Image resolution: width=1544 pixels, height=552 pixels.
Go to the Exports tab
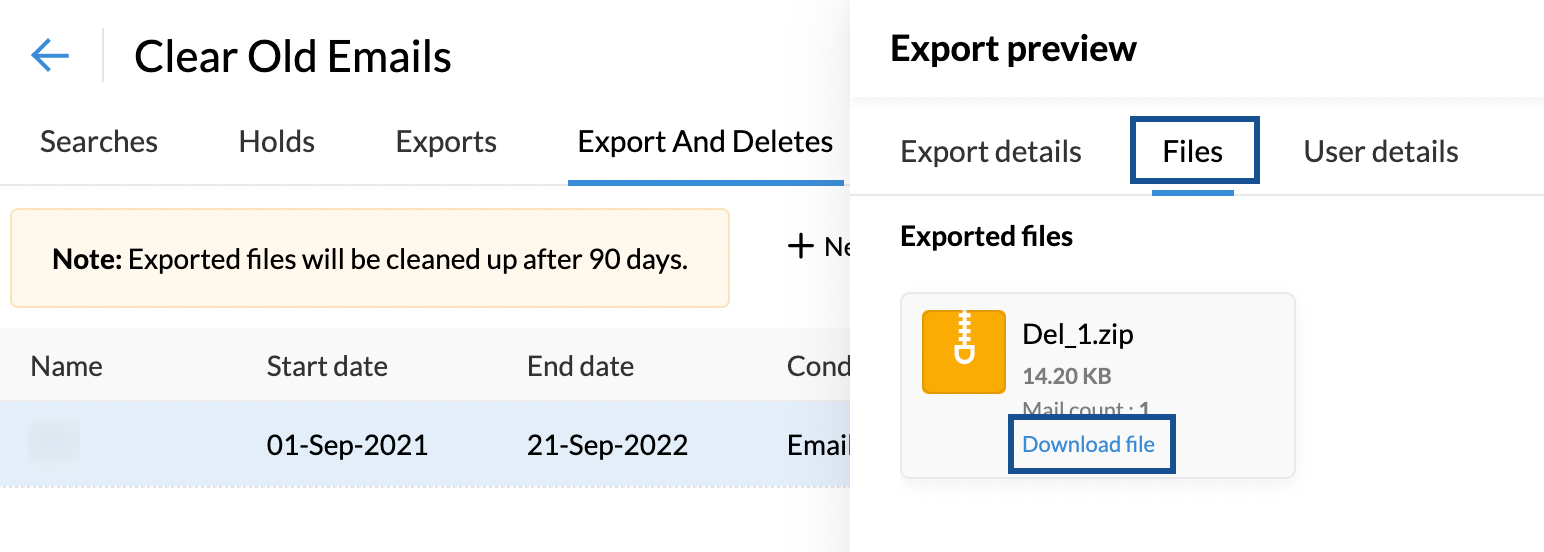click(446, 142)
